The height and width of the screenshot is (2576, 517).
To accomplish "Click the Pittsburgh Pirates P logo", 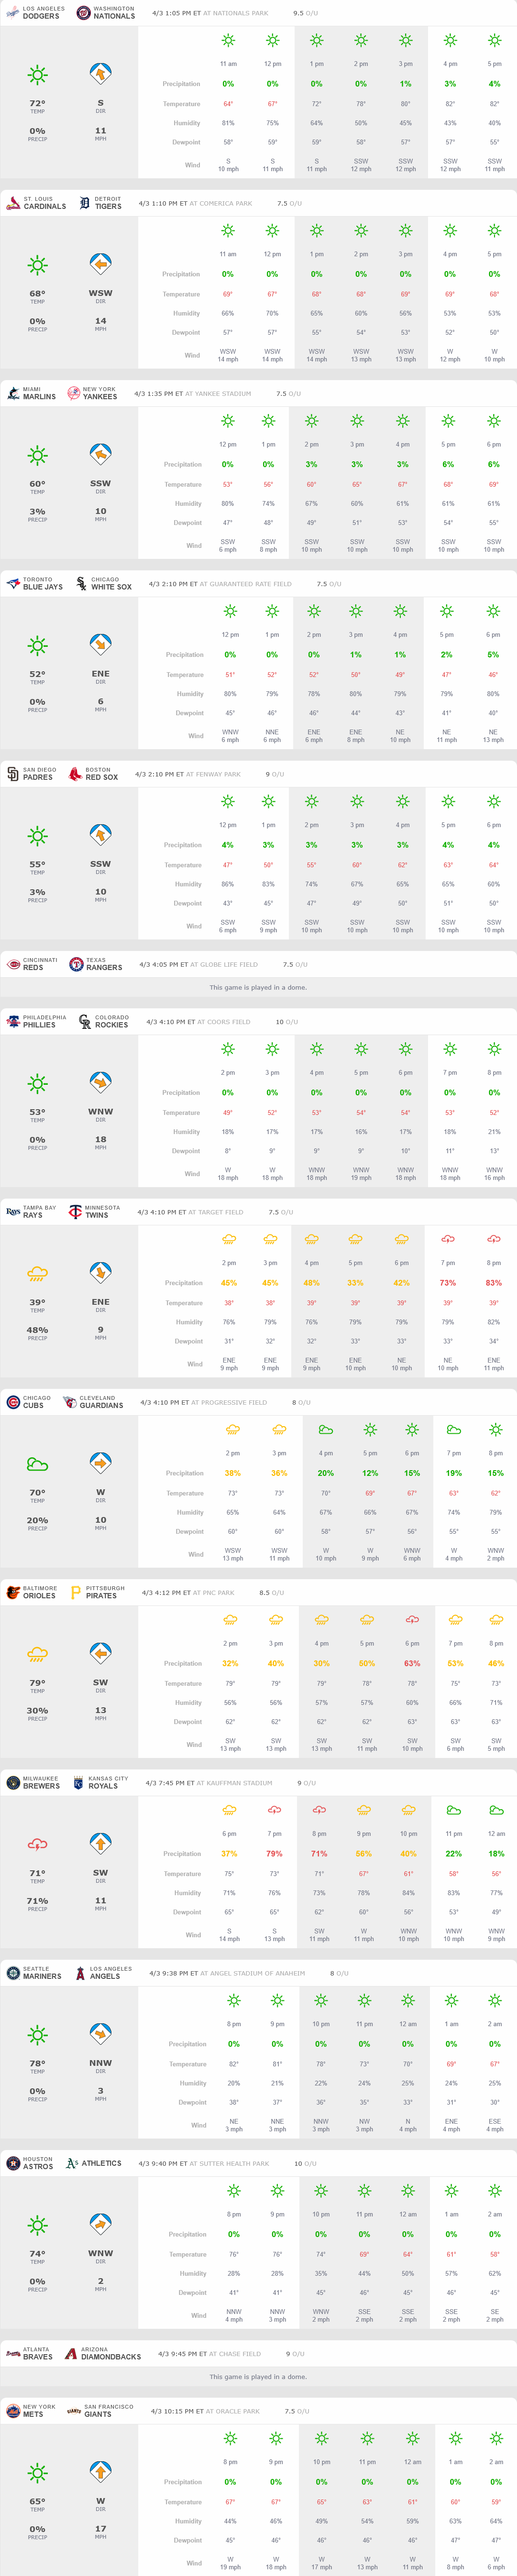I will tap(76, 1593).
